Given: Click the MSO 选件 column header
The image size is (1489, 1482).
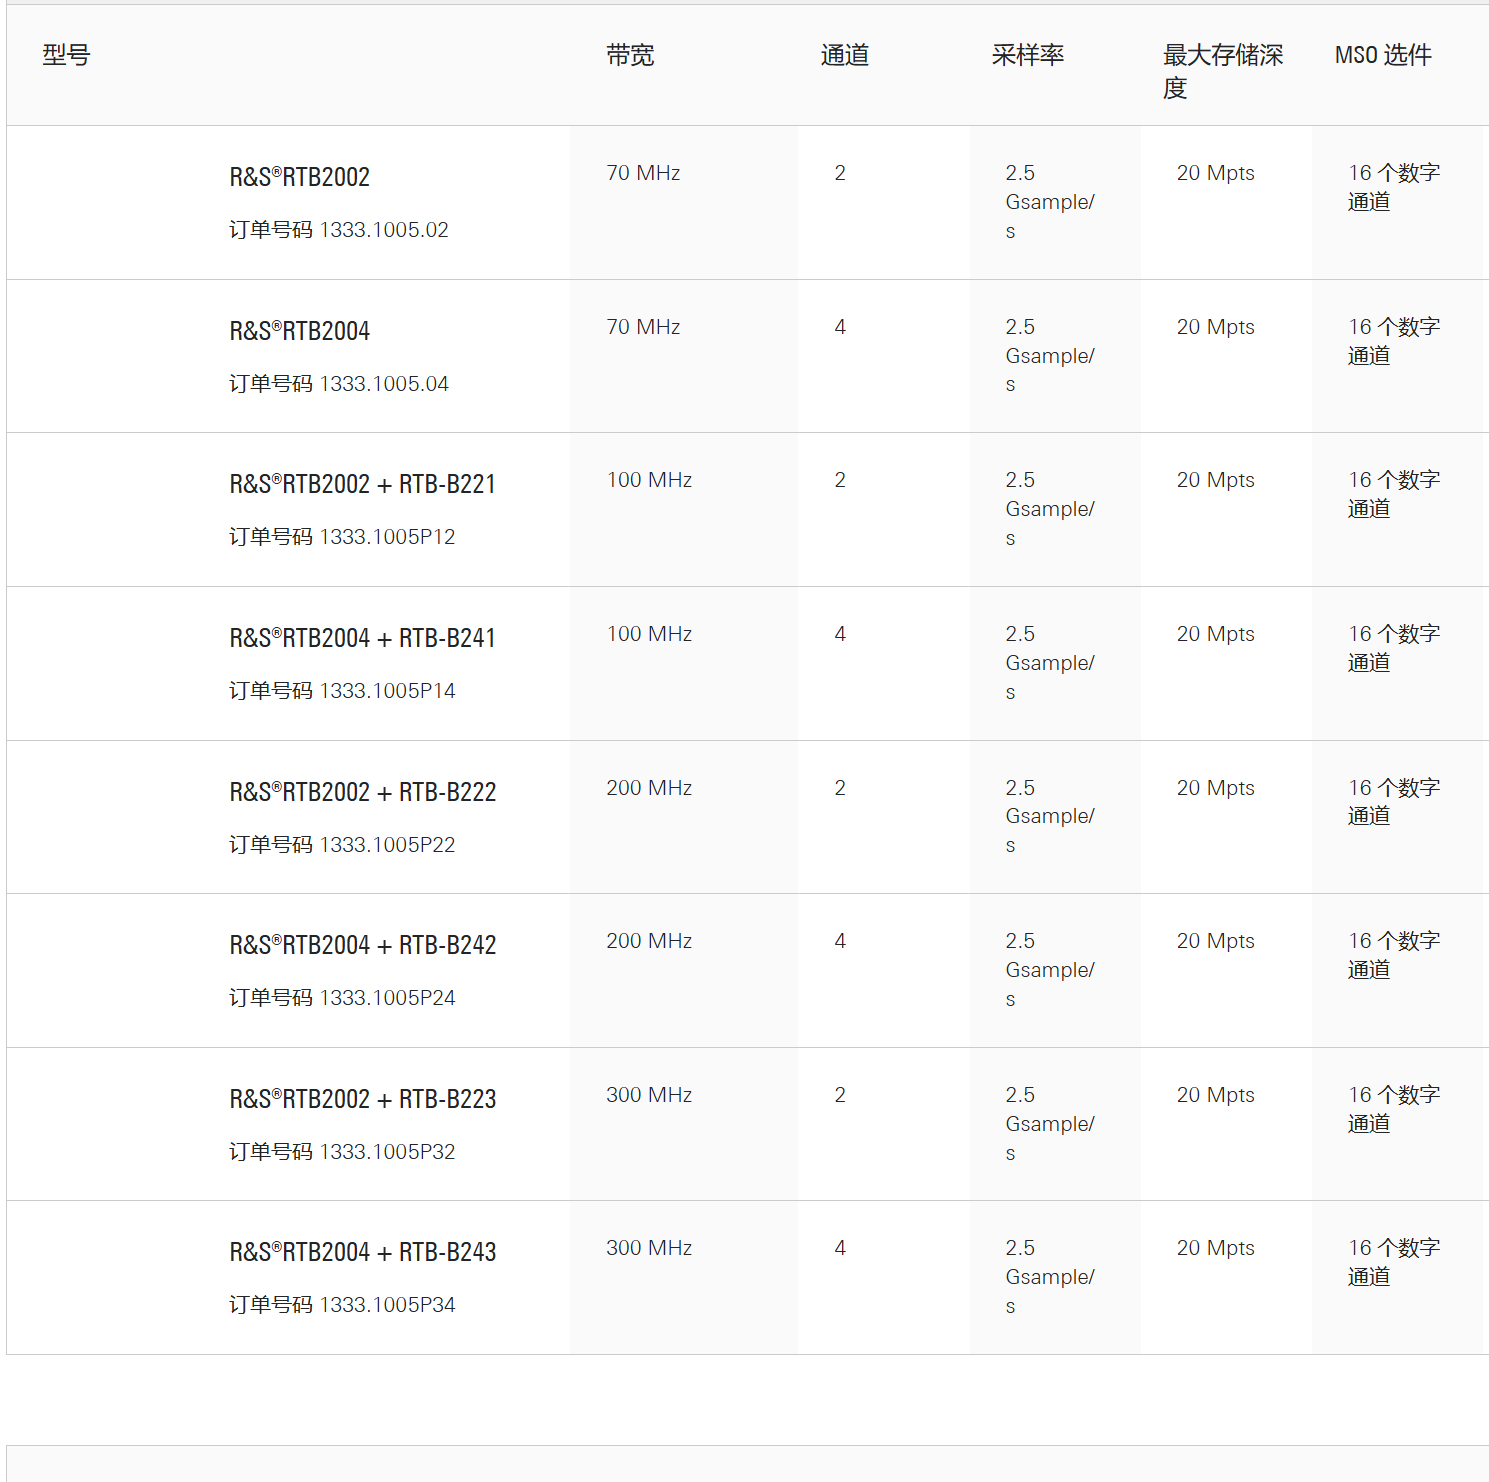Looking at the screenshot, I should coord(1383,55).
